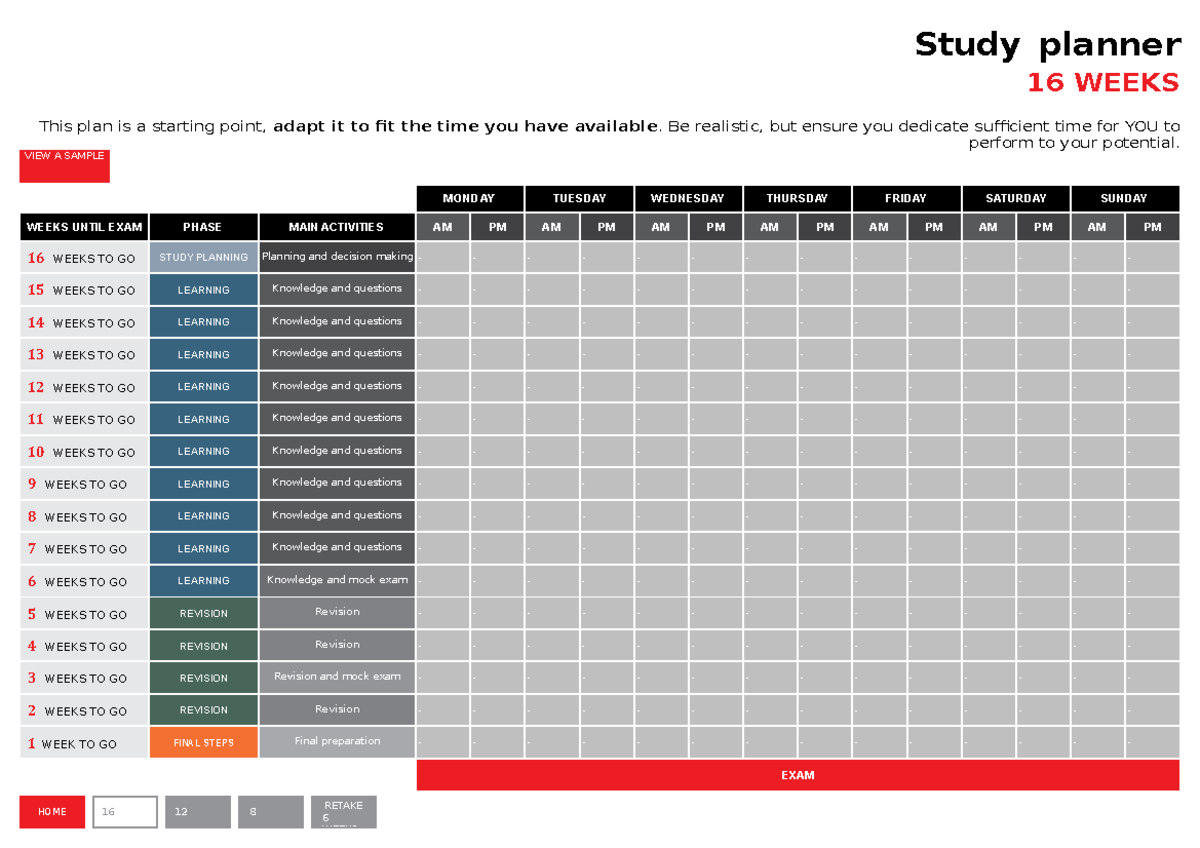Image resolution: width=1200 pixels, height=848 pixels.
Task: Click the LEARNING phase for week 15
Action: pyautogui.click(x=203, y=289)
